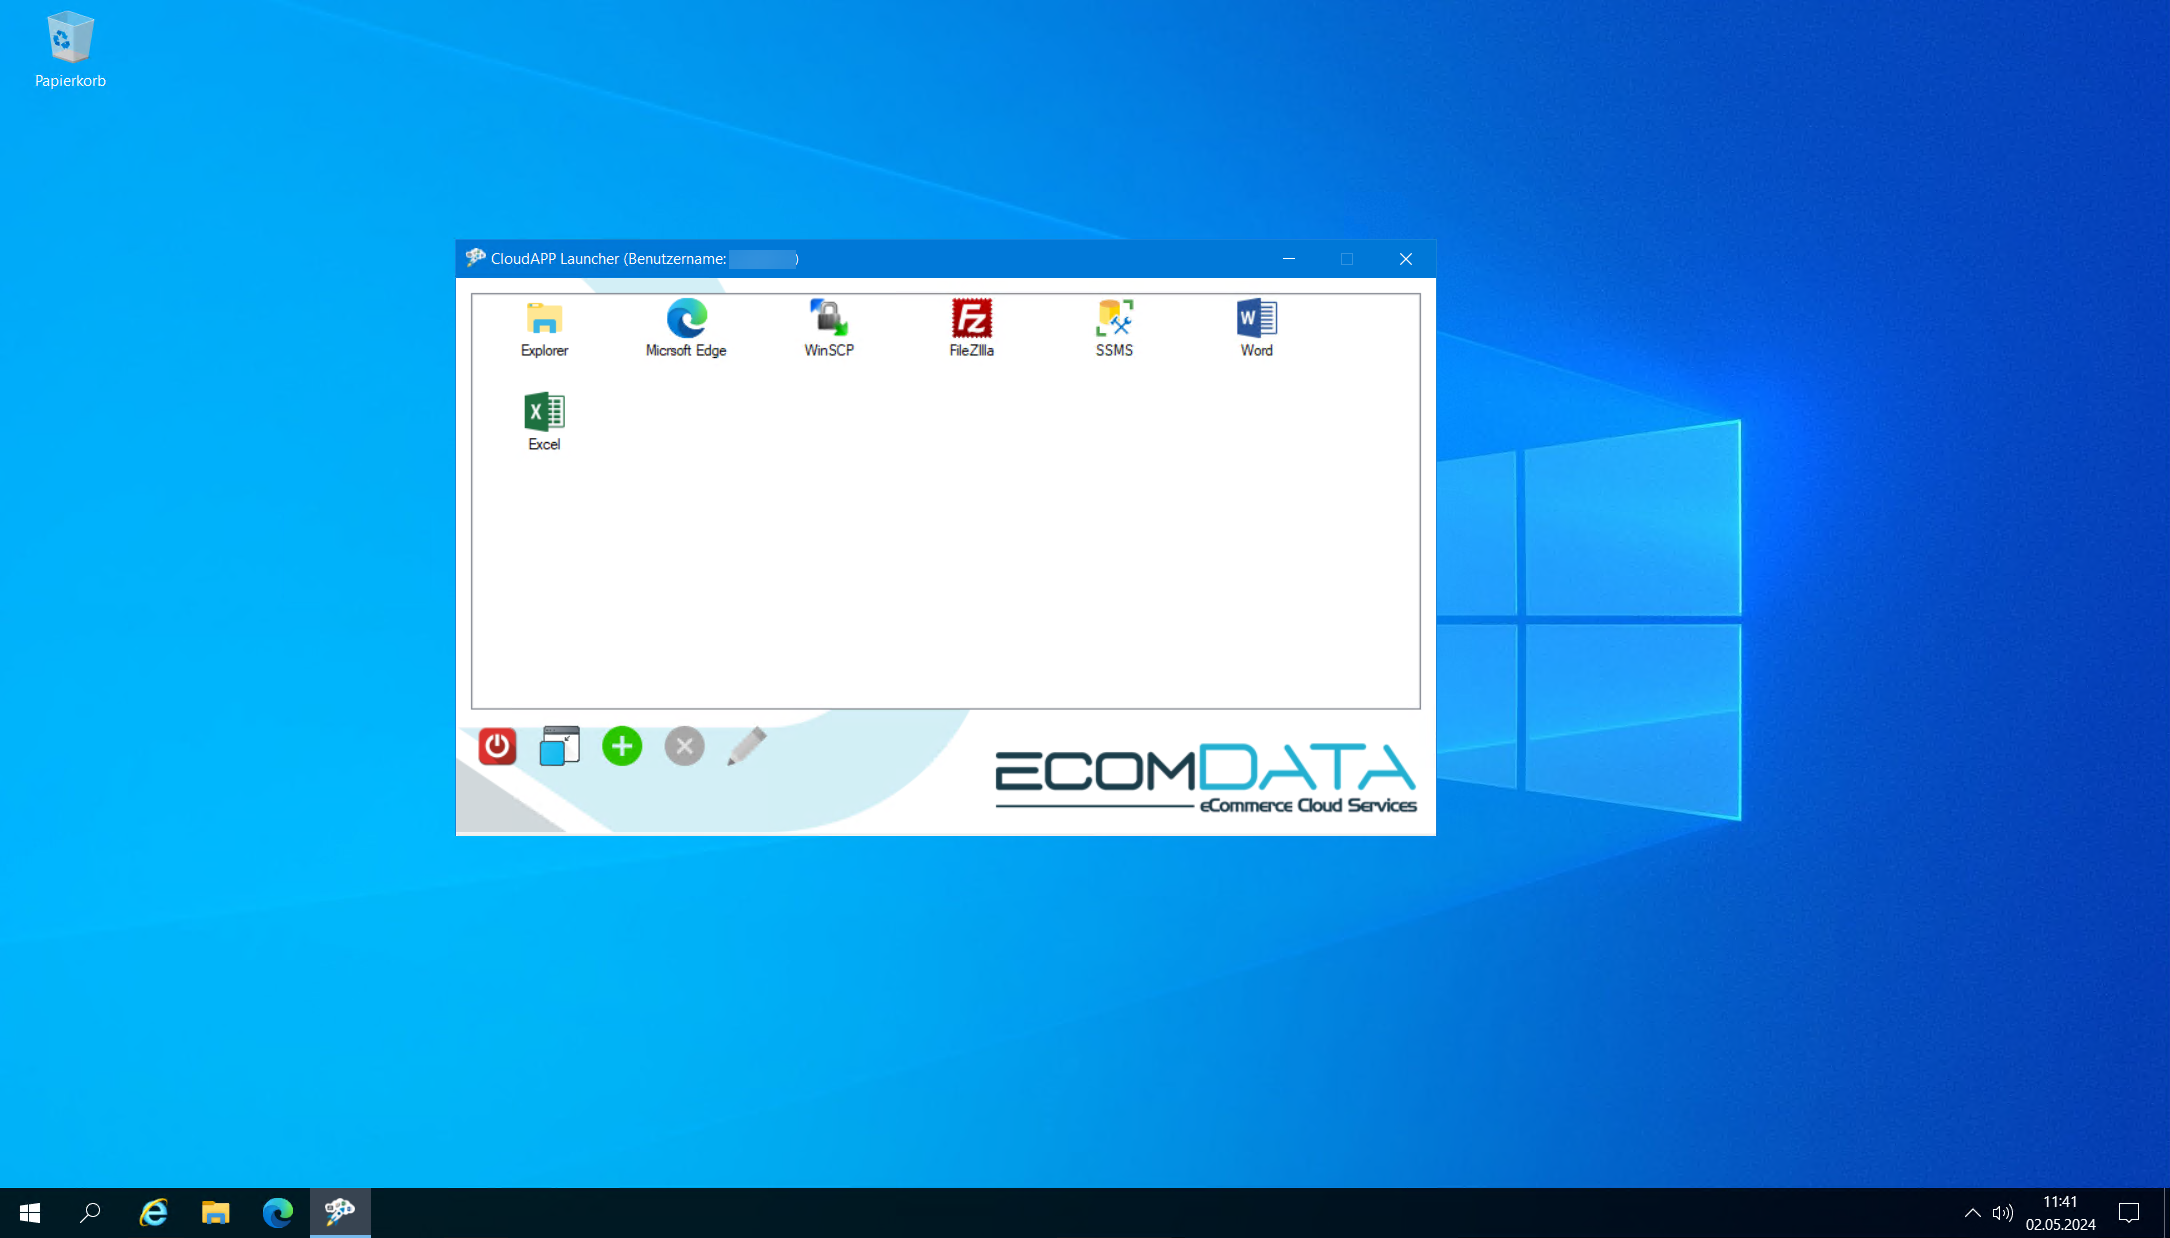Open FileZilla from the launcher
Viewport: 2170px width, 1238px height.
pyautogui.click(x=971, y=329)
